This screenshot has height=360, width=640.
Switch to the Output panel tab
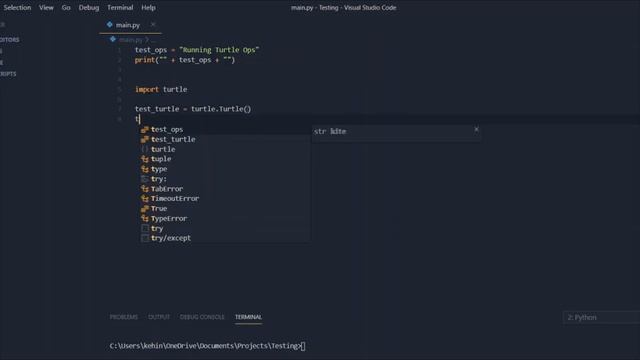(159, 317)
